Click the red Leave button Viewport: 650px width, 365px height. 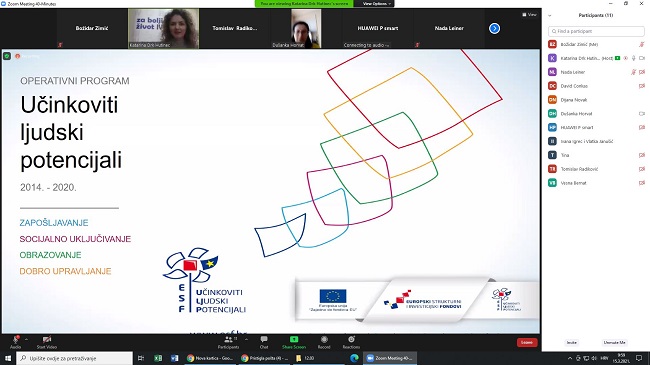point(527,343)
